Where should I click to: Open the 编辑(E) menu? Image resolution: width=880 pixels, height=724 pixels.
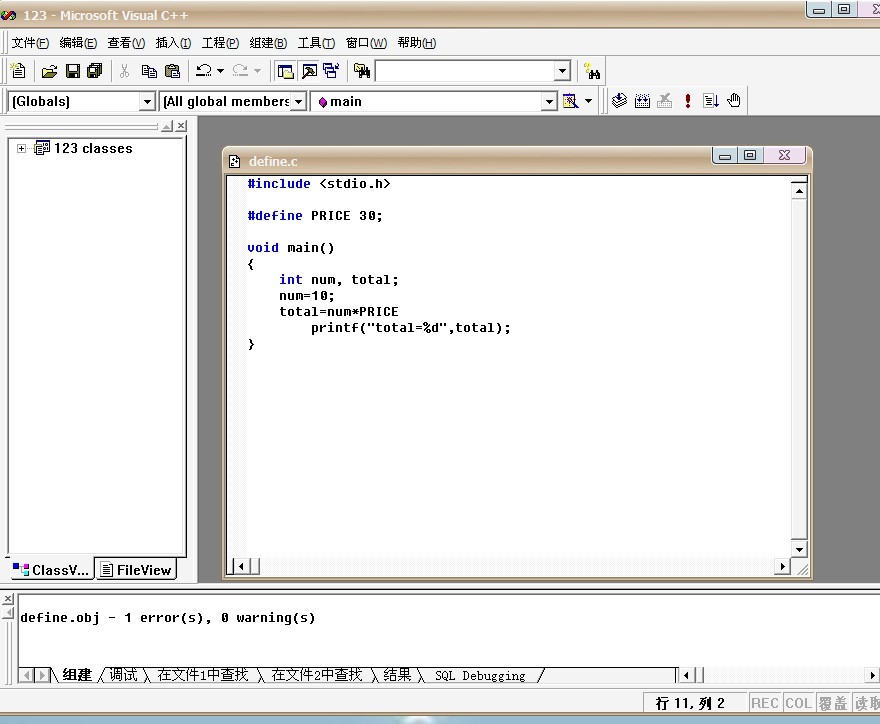click(x=78, y=43)
